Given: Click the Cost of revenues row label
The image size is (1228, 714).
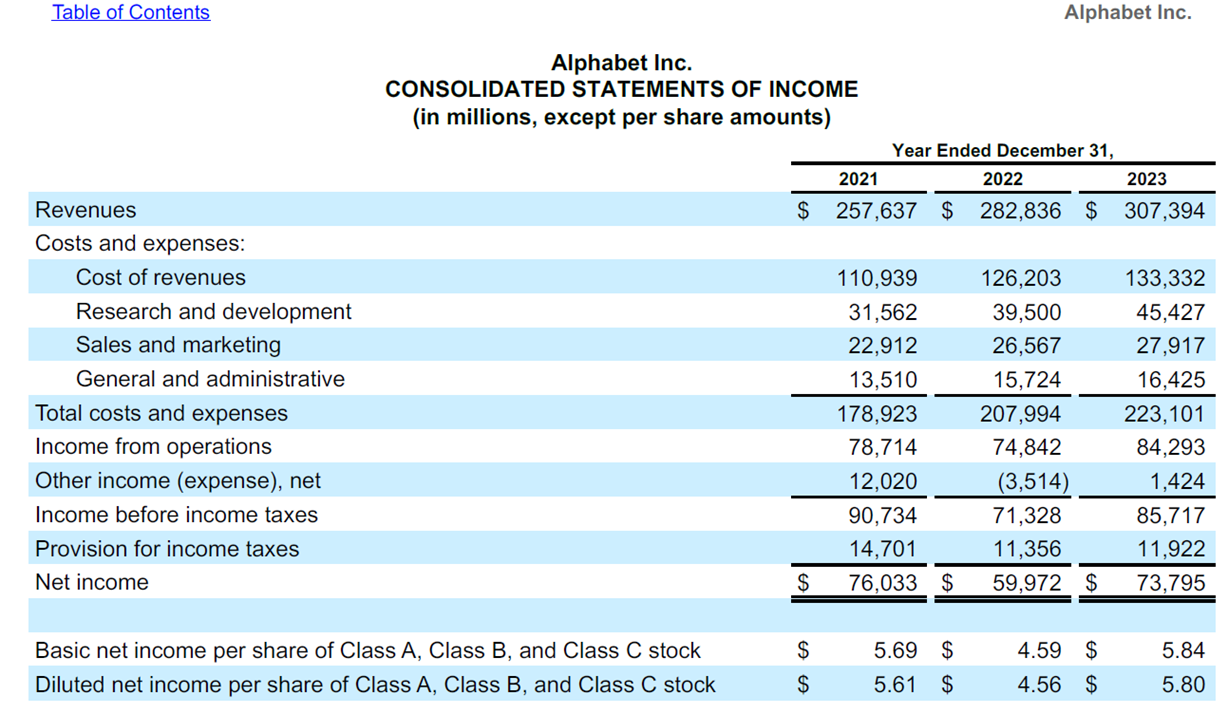Looking at the screenshot, I should (161, 278).
